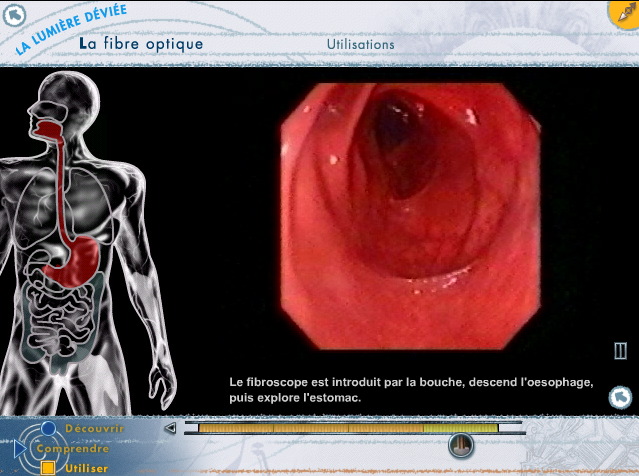Screen dimensions: 639x476
Task: Pause the fibroscope video
Action: [620, 351]
